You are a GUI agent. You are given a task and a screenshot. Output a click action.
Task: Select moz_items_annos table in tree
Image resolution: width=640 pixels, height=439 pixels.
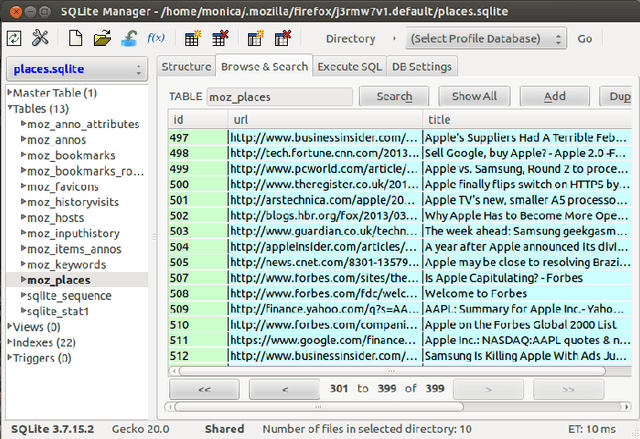click(x=74, y=249)
